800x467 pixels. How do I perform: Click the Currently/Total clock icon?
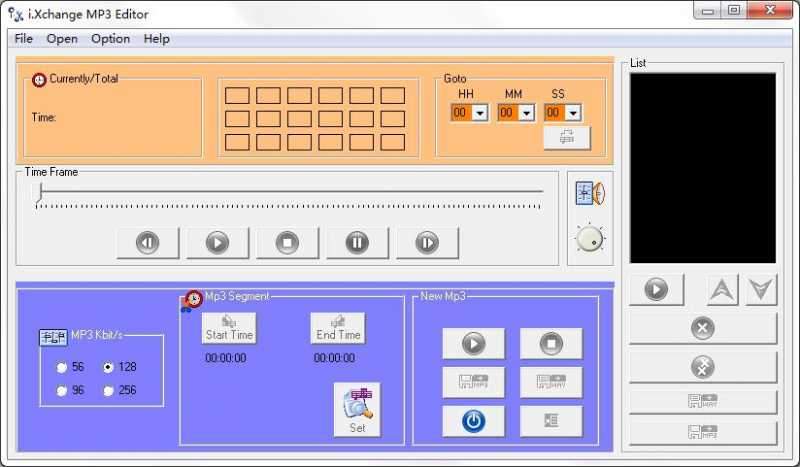click(39, 80)
